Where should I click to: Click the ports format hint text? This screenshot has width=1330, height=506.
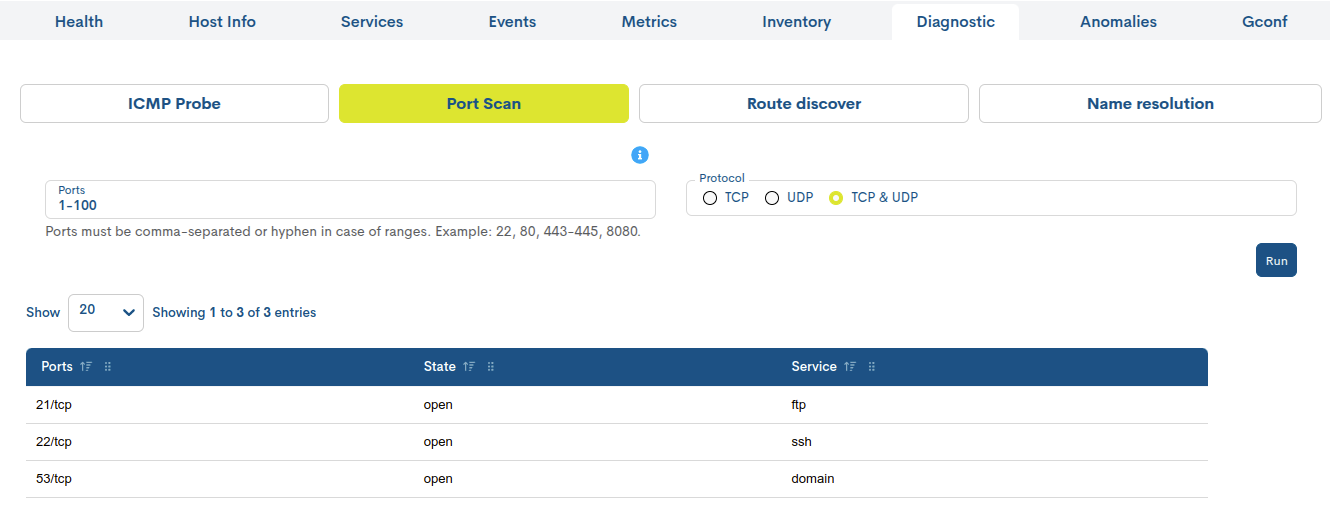tap(343, 231)
